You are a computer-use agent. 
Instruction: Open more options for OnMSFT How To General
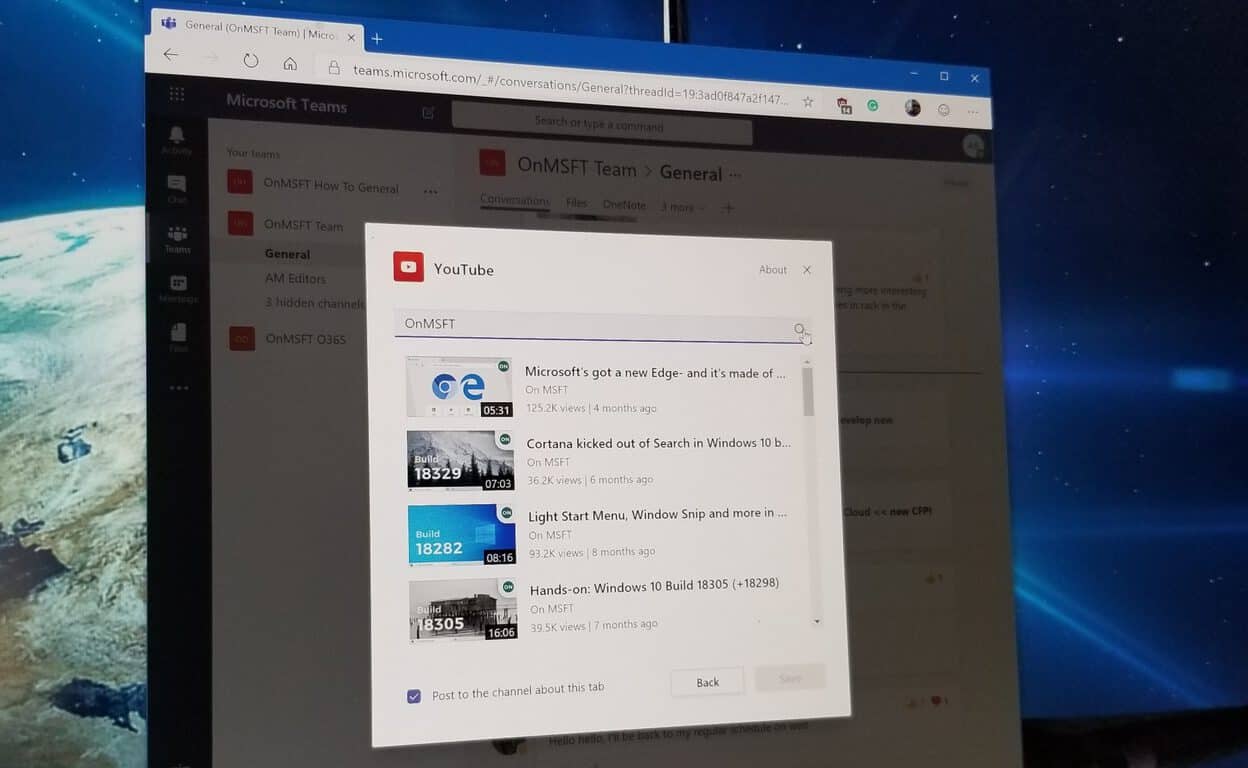click(430, 191)
